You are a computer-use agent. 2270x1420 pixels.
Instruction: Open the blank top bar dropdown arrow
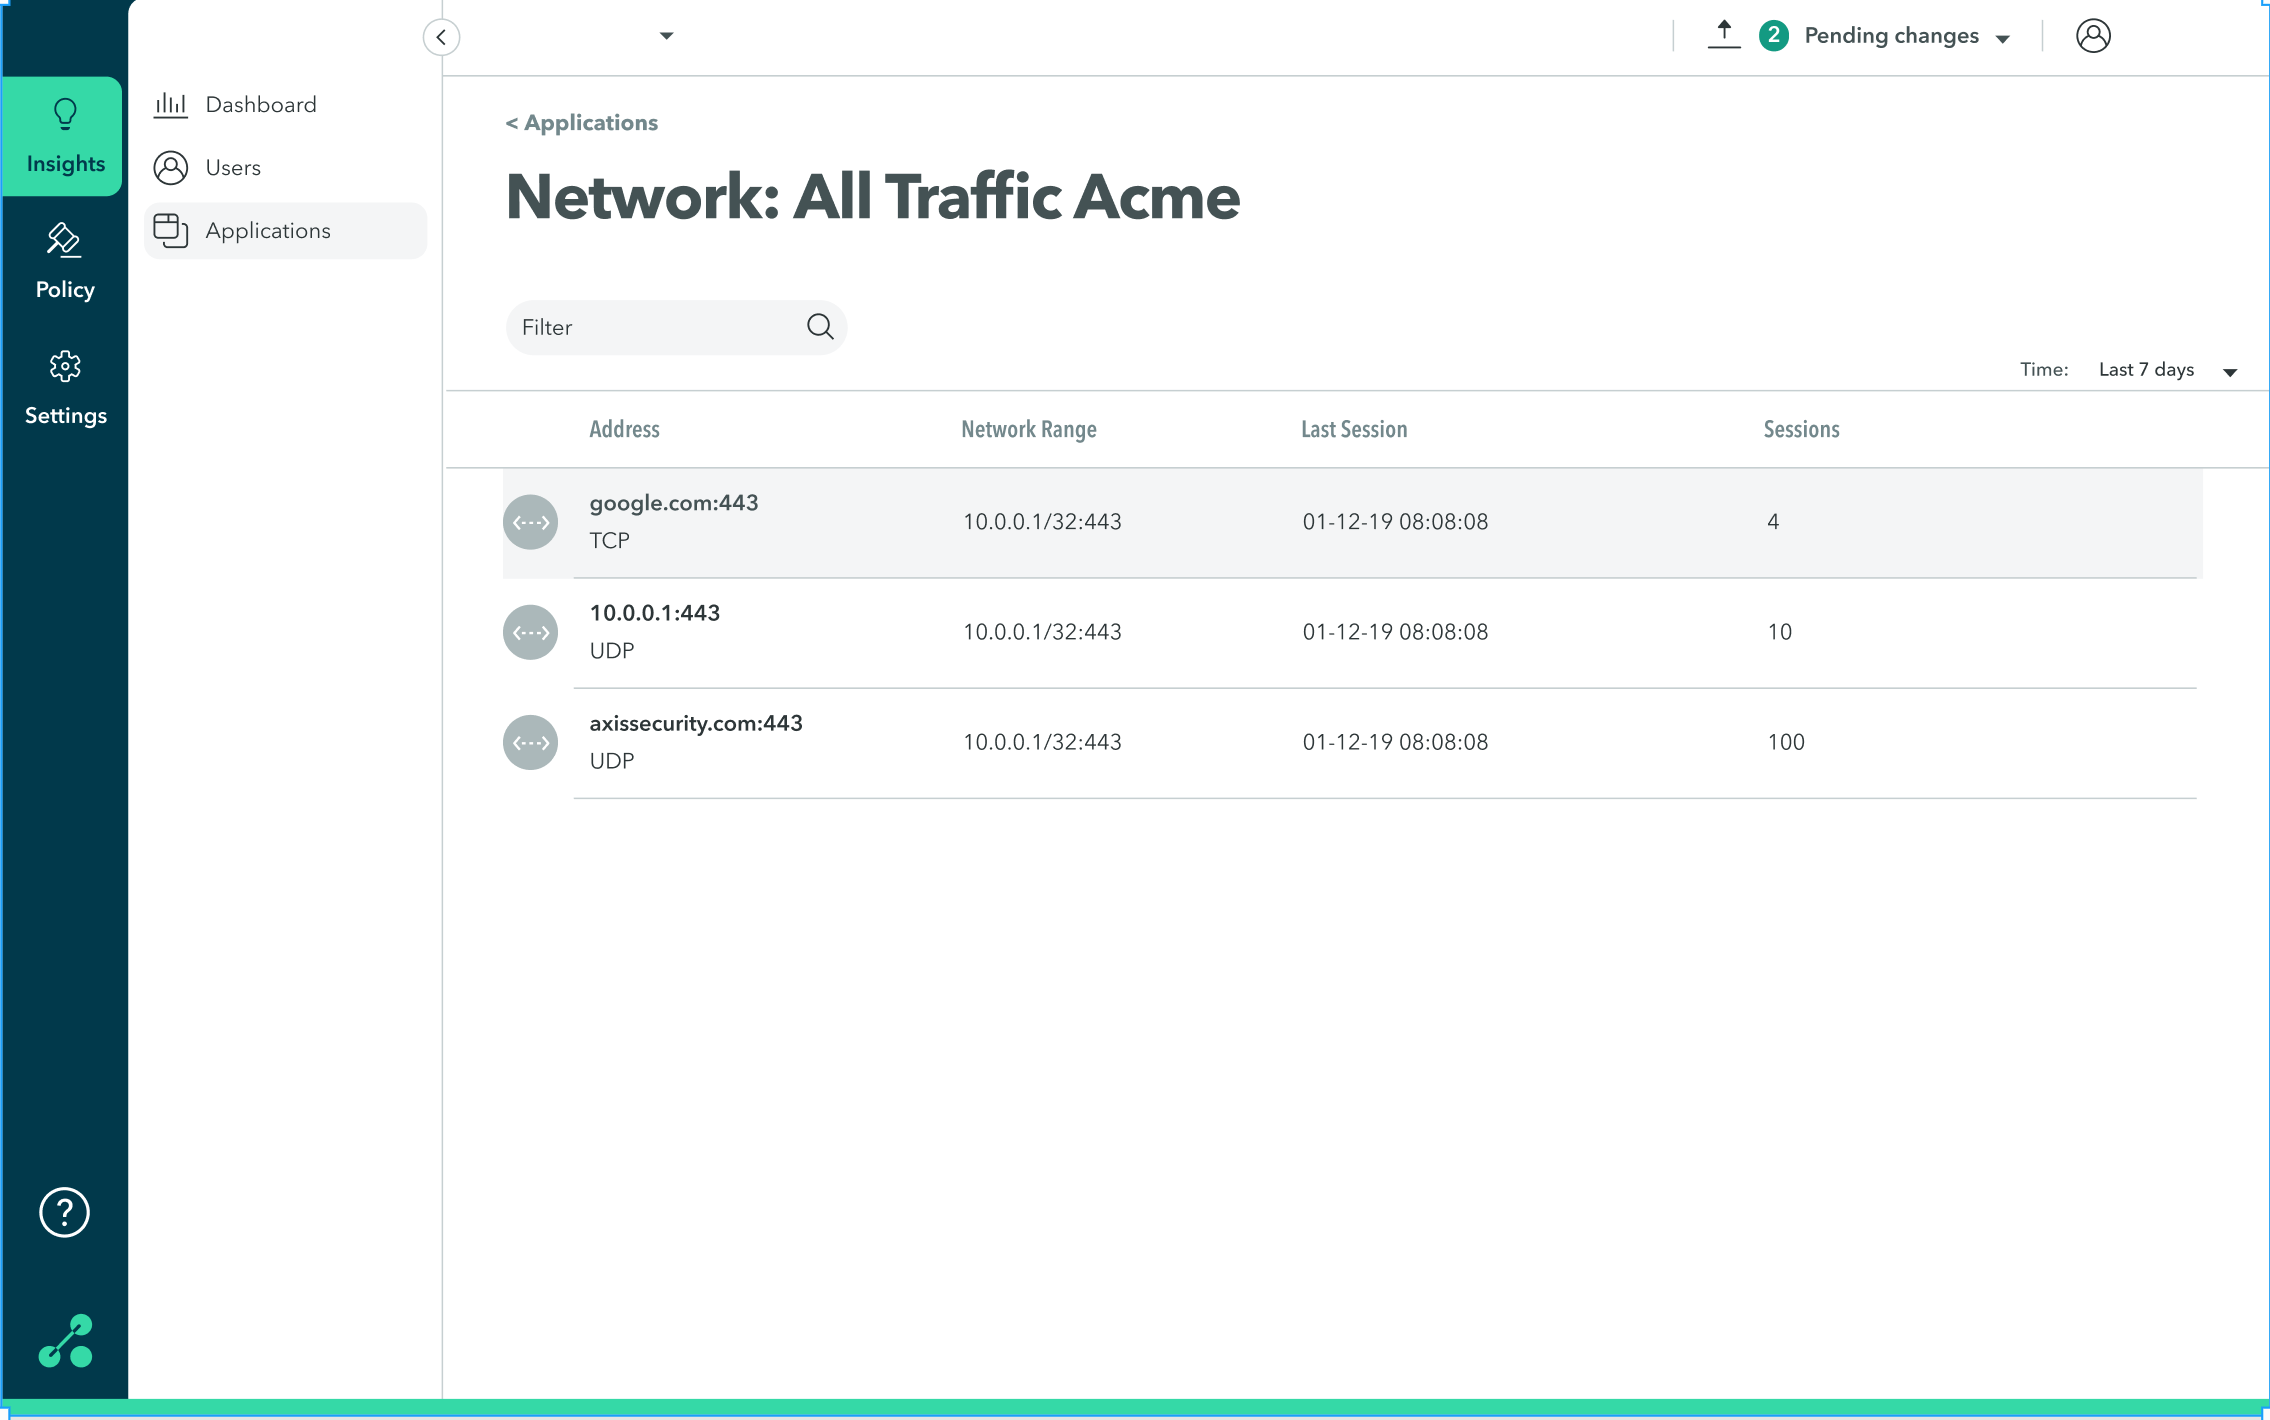click(x=666, y=36)
